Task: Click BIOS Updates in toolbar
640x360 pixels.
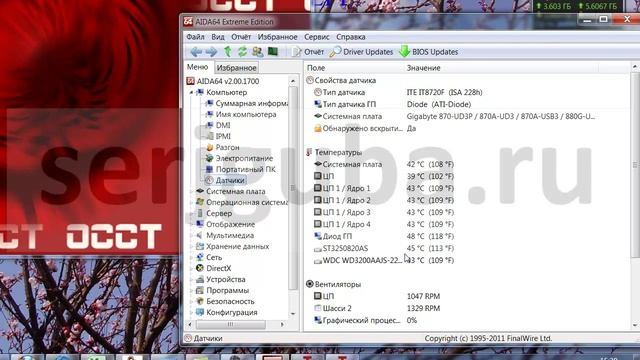Action: (x=429, y=52)
